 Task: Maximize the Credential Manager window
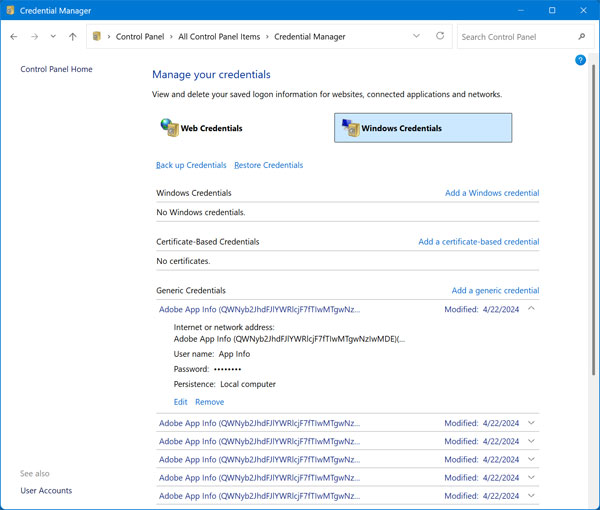pos(552,10)
